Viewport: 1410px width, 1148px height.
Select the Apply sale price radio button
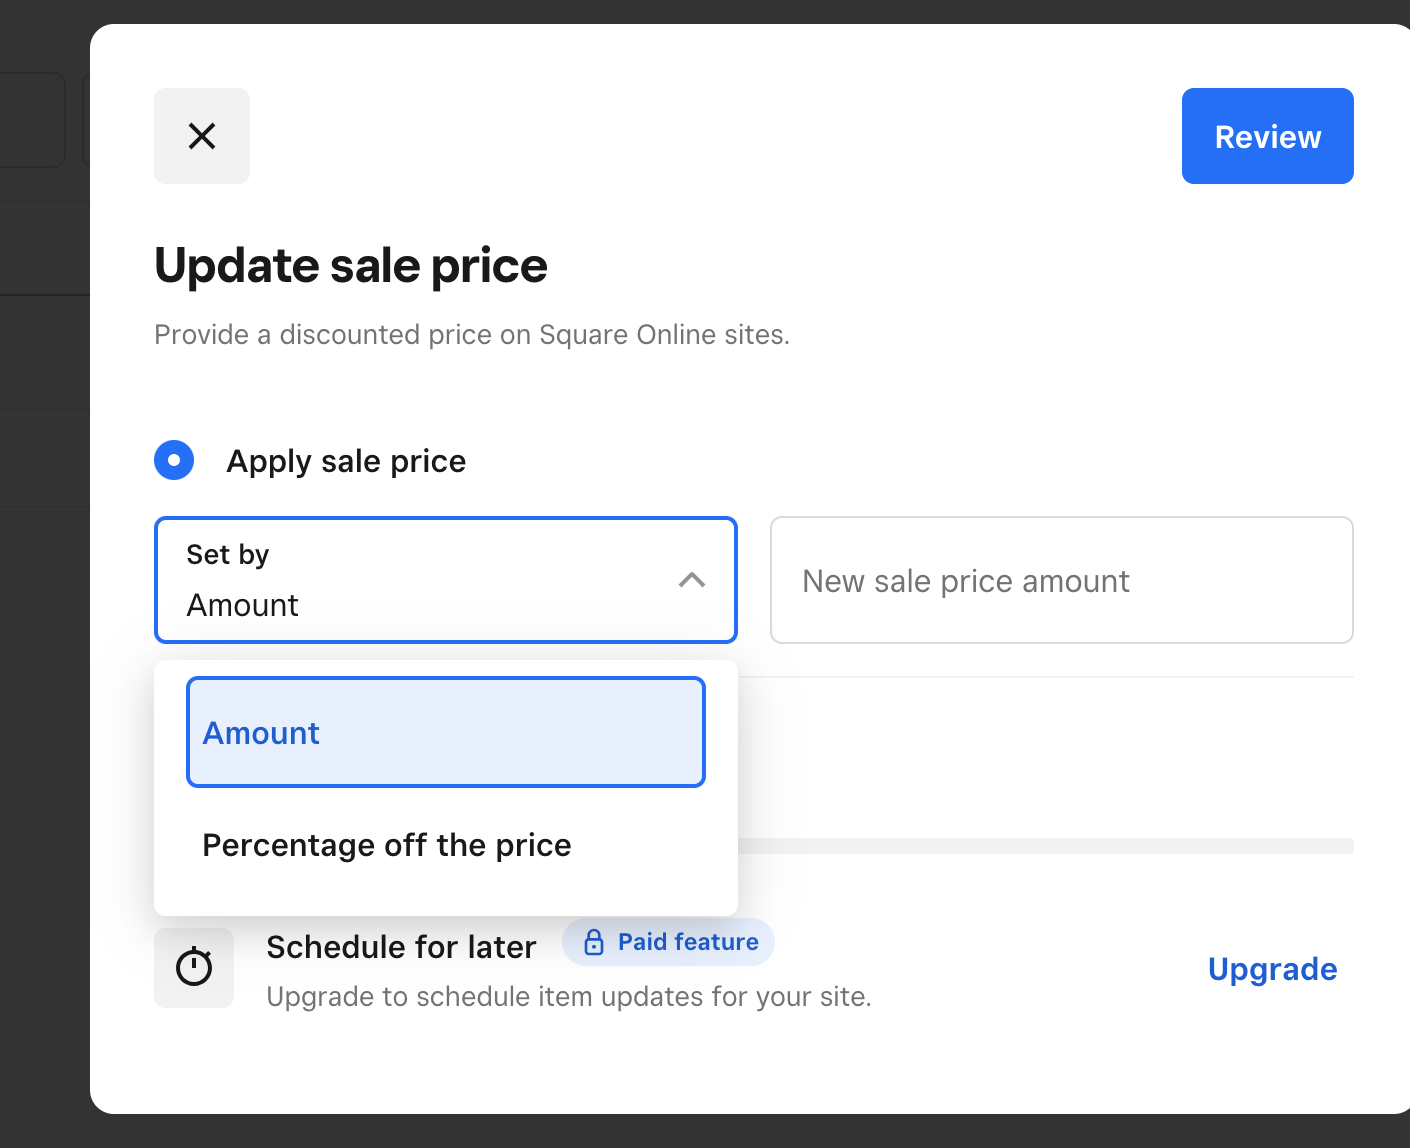coord(174,460)
